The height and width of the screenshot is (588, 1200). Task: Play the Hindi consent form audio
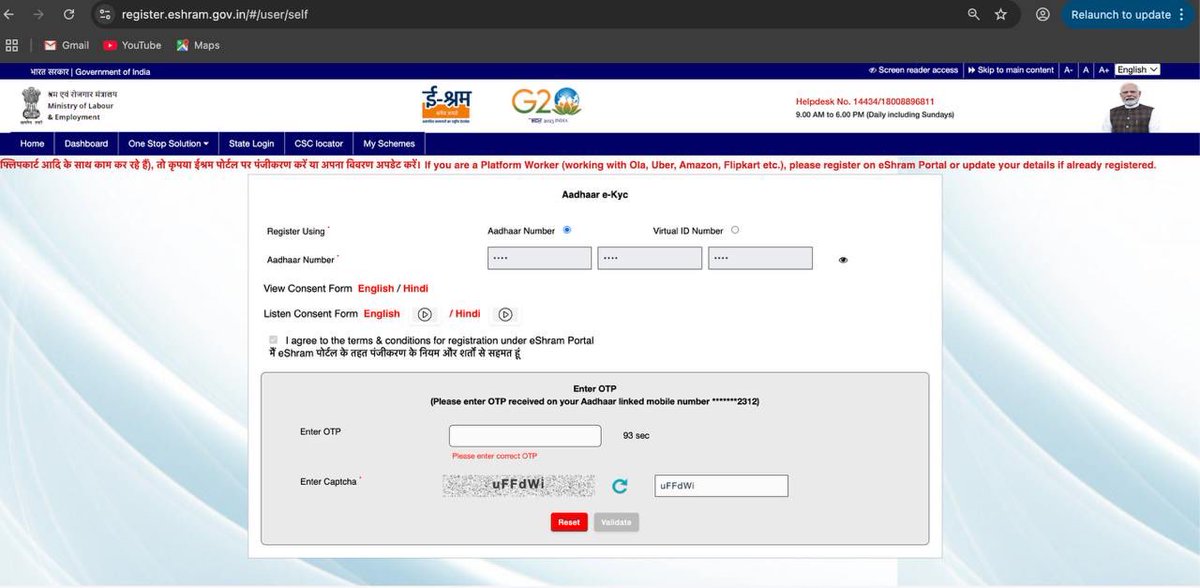pyautogui.click(x=505, y=314)
